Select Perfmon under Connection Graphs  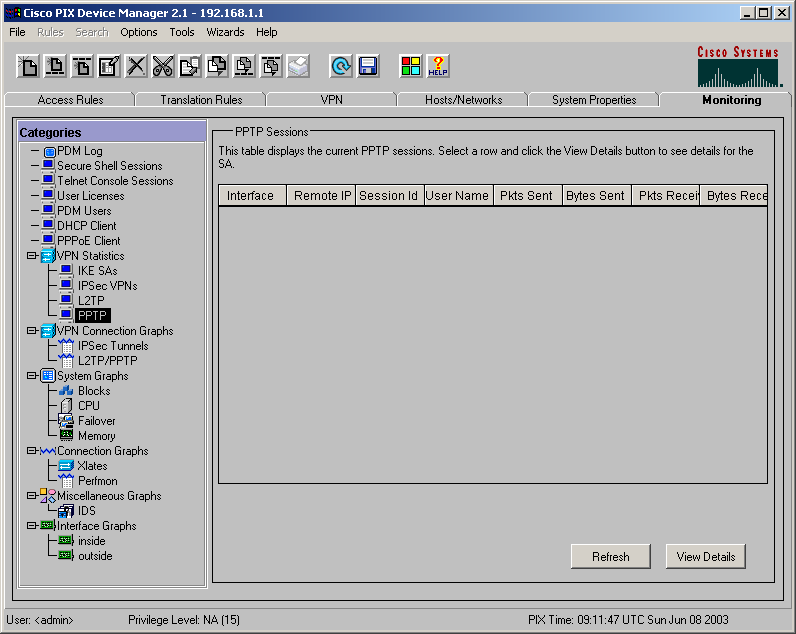pos(97,481)
